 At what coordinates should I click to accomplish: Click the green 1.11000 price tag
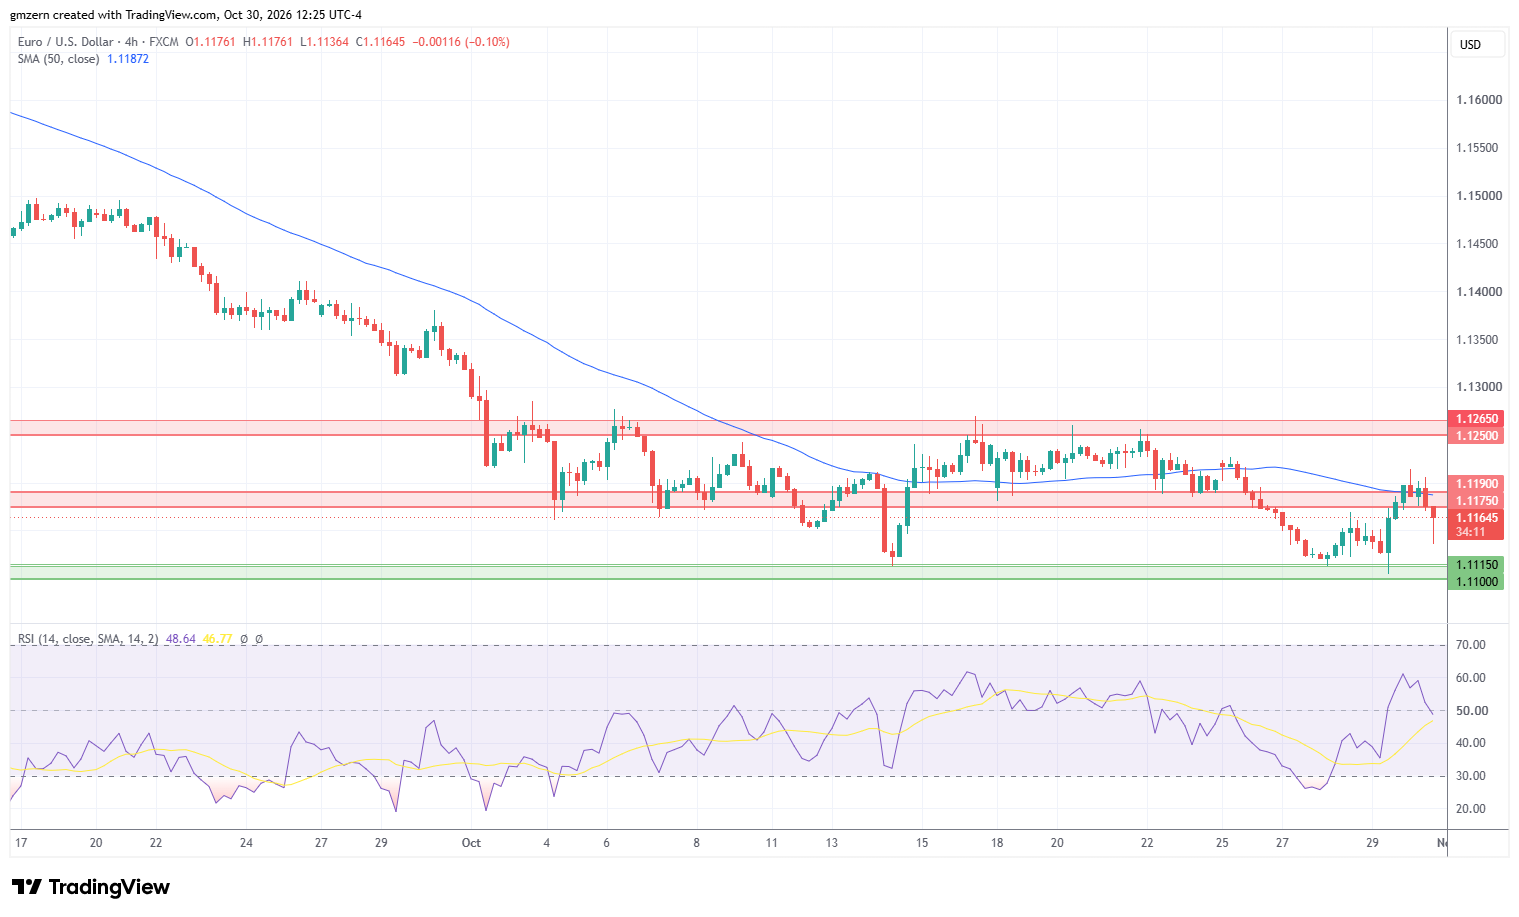[x=1476, y=582]
